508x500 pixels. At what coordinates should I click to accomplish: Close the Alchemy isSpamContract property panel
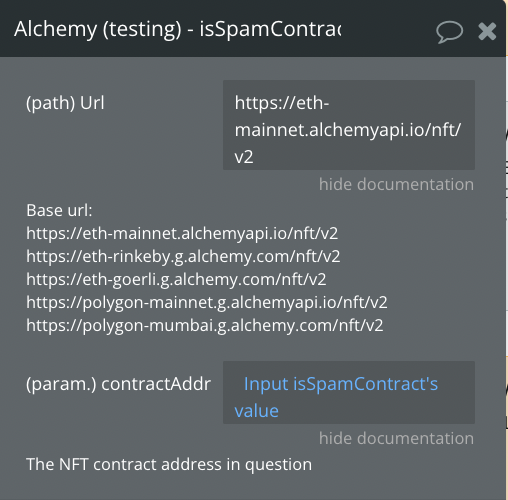point(487,31)
